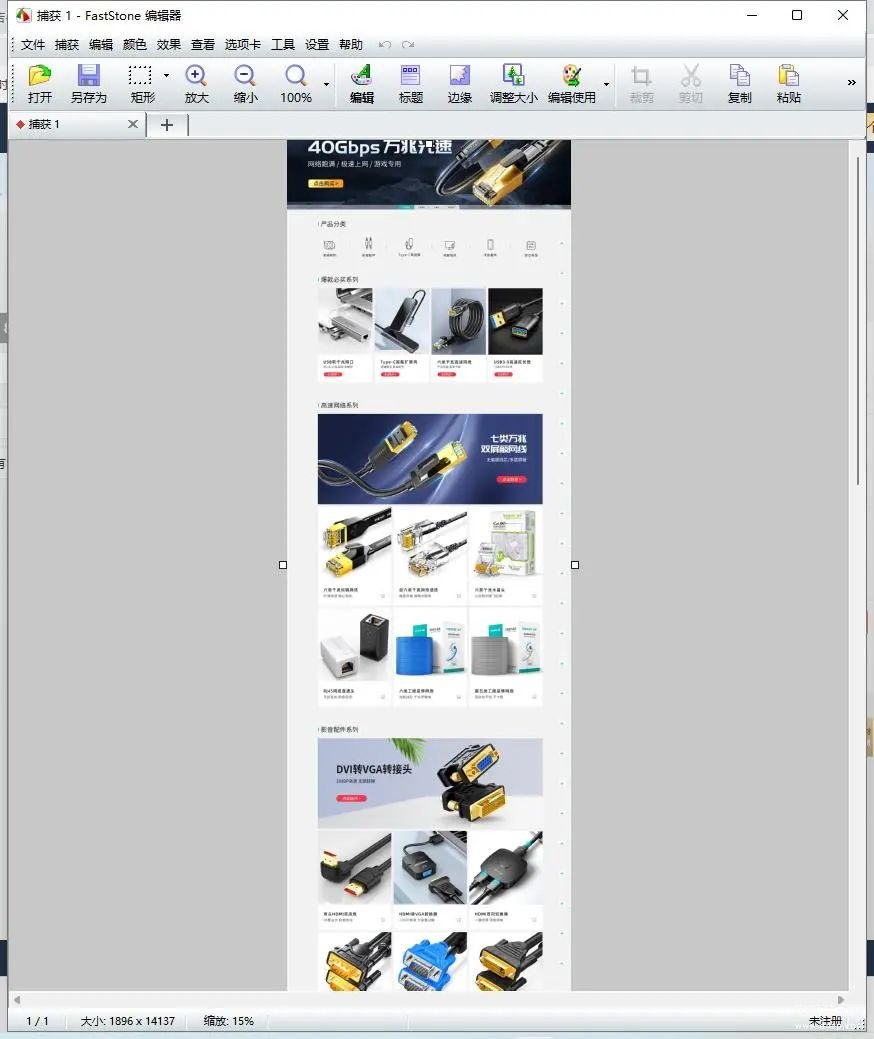Screen dimensions: 874x1039
Task: Open the 查看 menu
Action: coord(203,44)
